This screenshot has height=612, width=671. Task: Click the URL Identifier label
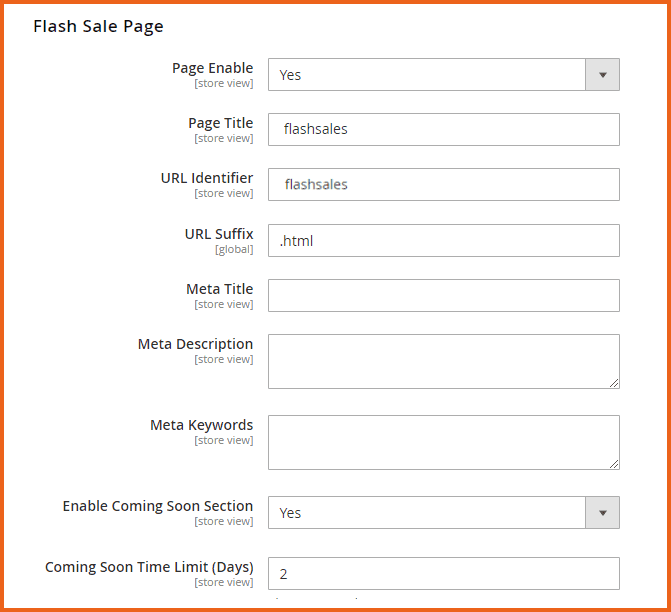pos(206,178)
